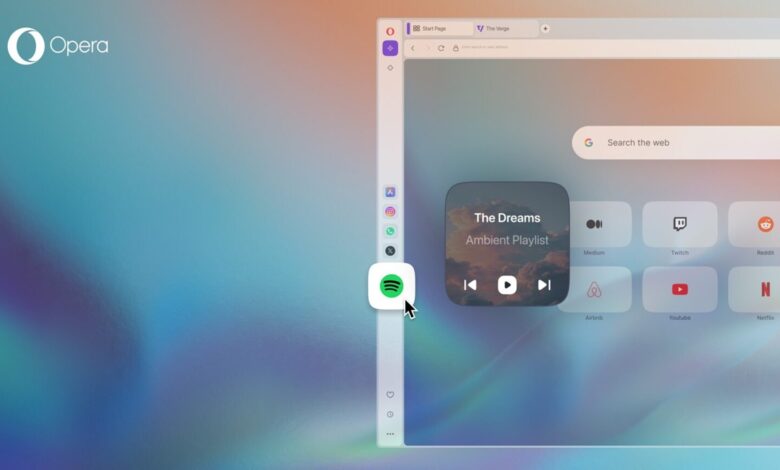
Task: Click The Dreams track title
Action: 507,218
